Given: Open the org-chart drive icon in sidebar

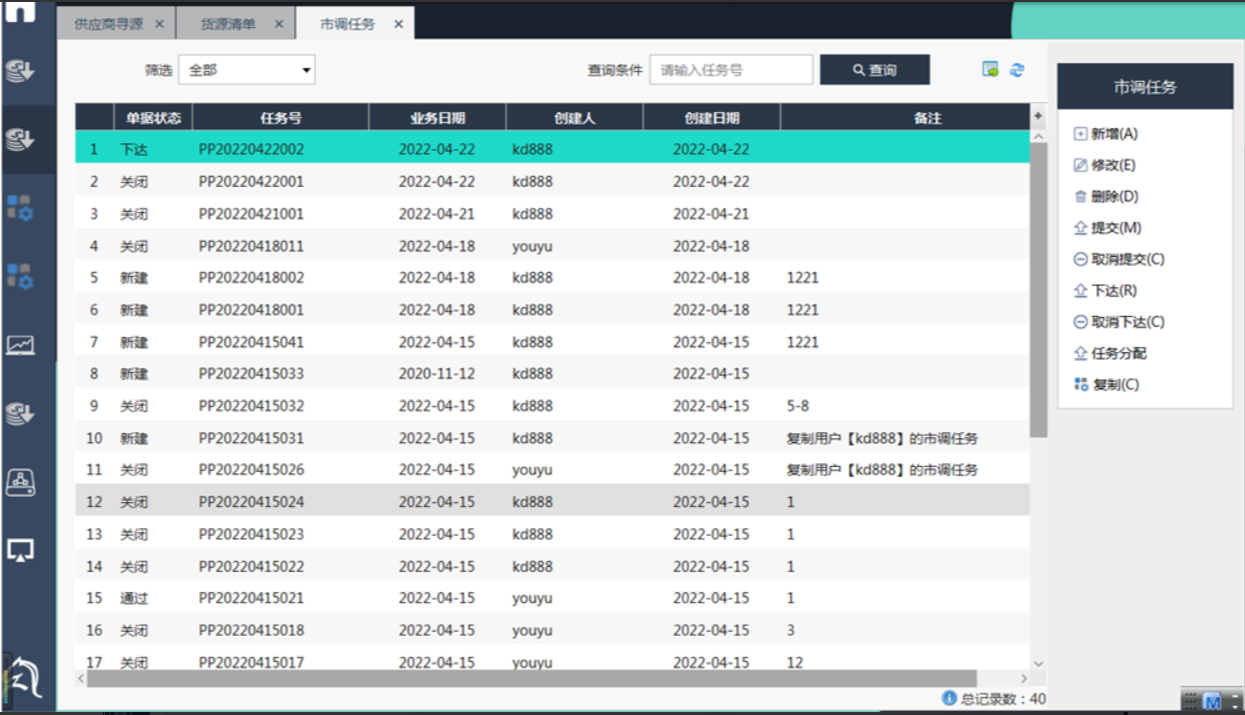Looking at the screenshot, I should click(21, 482).
